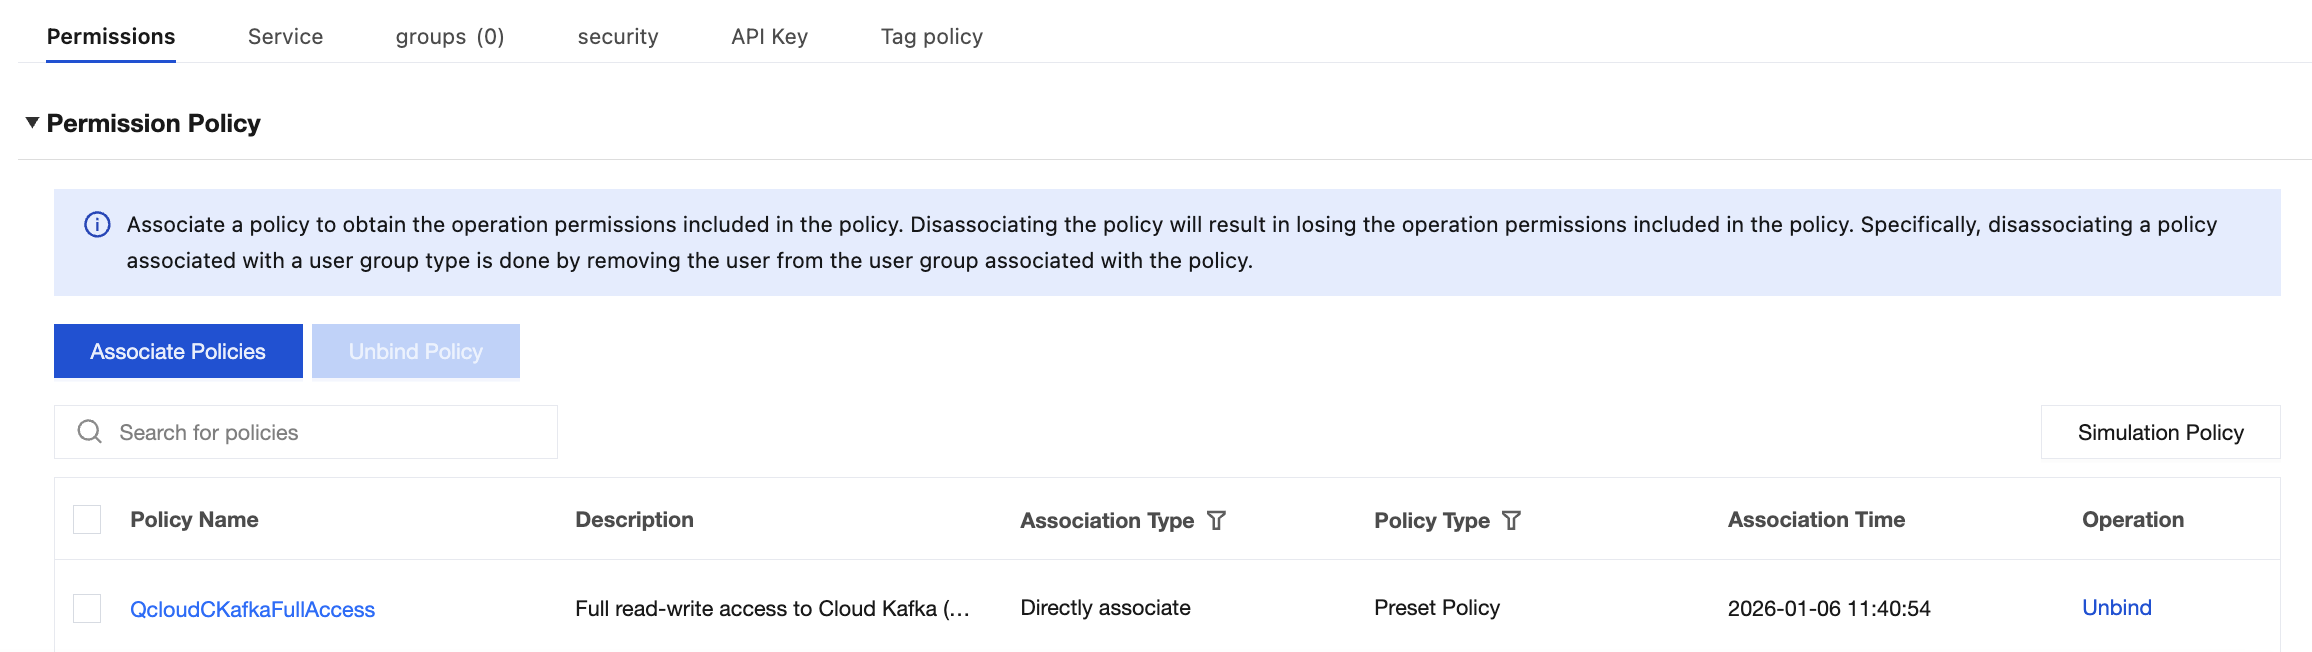Switch to the Service tab
This screenshot has width=2312, height=652.
[285, 37]
